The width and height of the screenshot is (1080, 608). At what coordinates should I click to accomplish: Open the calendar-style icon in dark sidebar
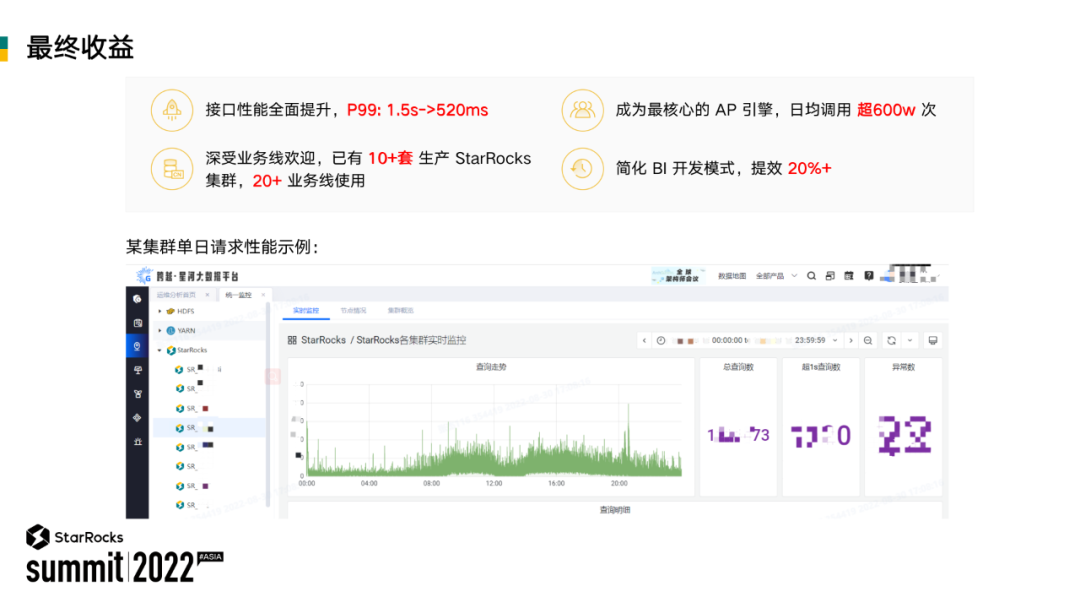click(137, 323)
